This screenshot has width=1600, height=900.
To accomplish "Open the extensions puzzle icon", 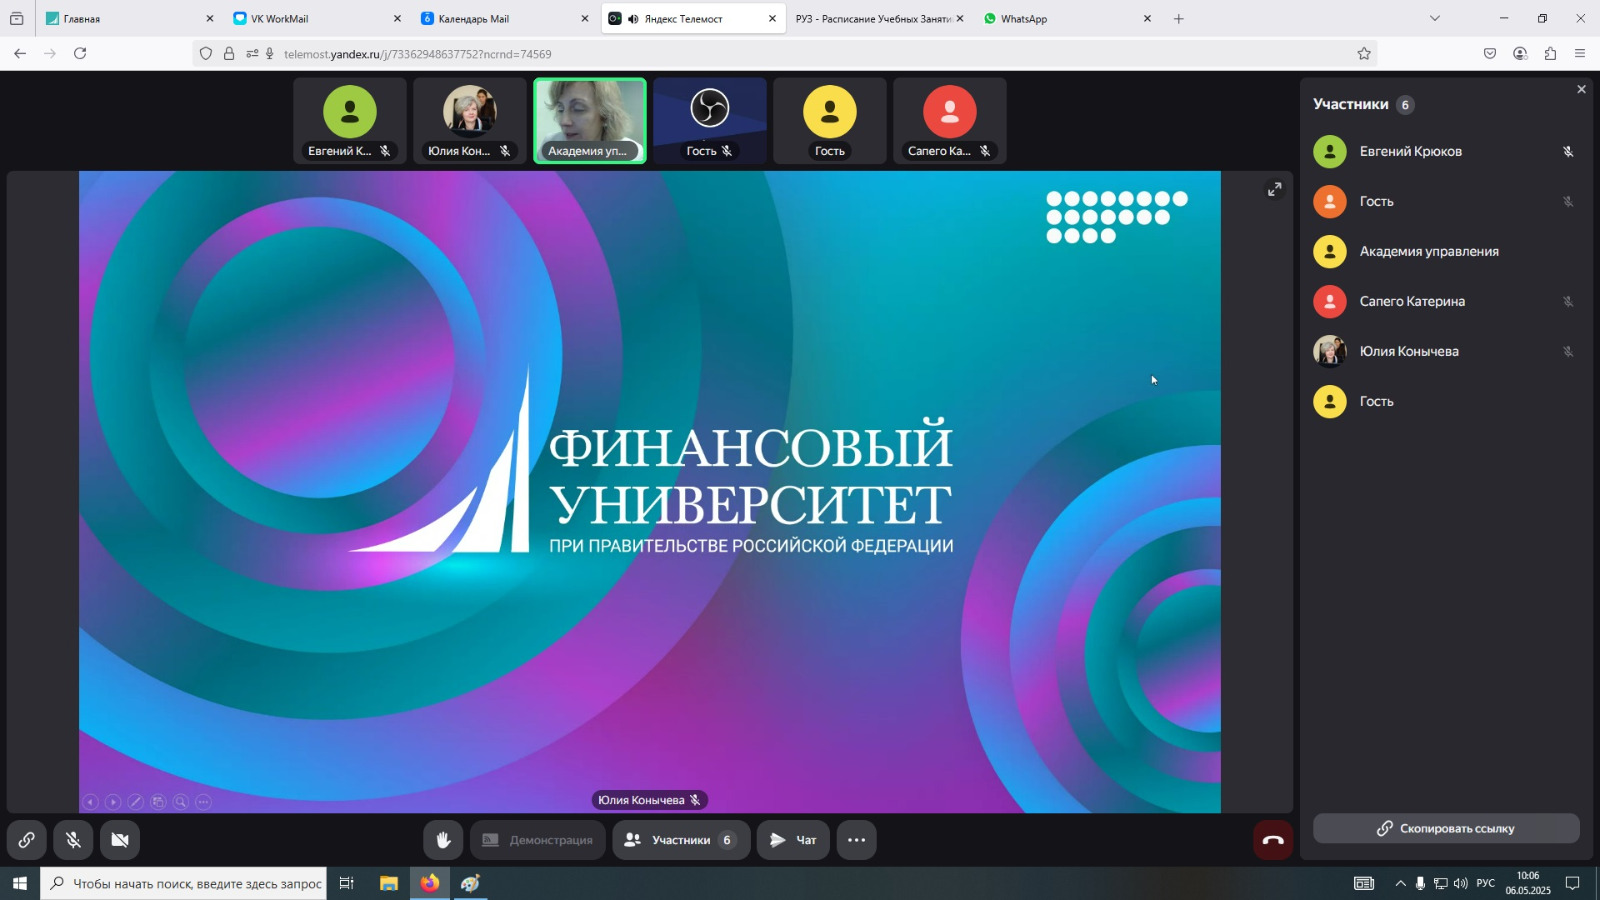I will (1550, 54).
